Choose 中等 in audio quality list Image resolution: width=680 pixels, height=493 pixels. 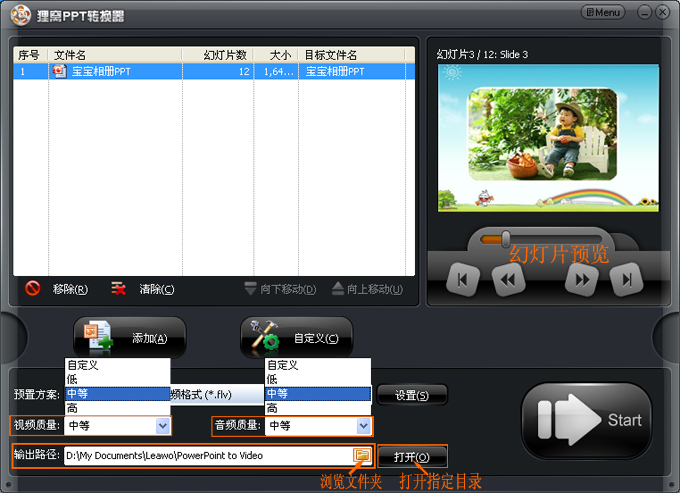(318, 394)
